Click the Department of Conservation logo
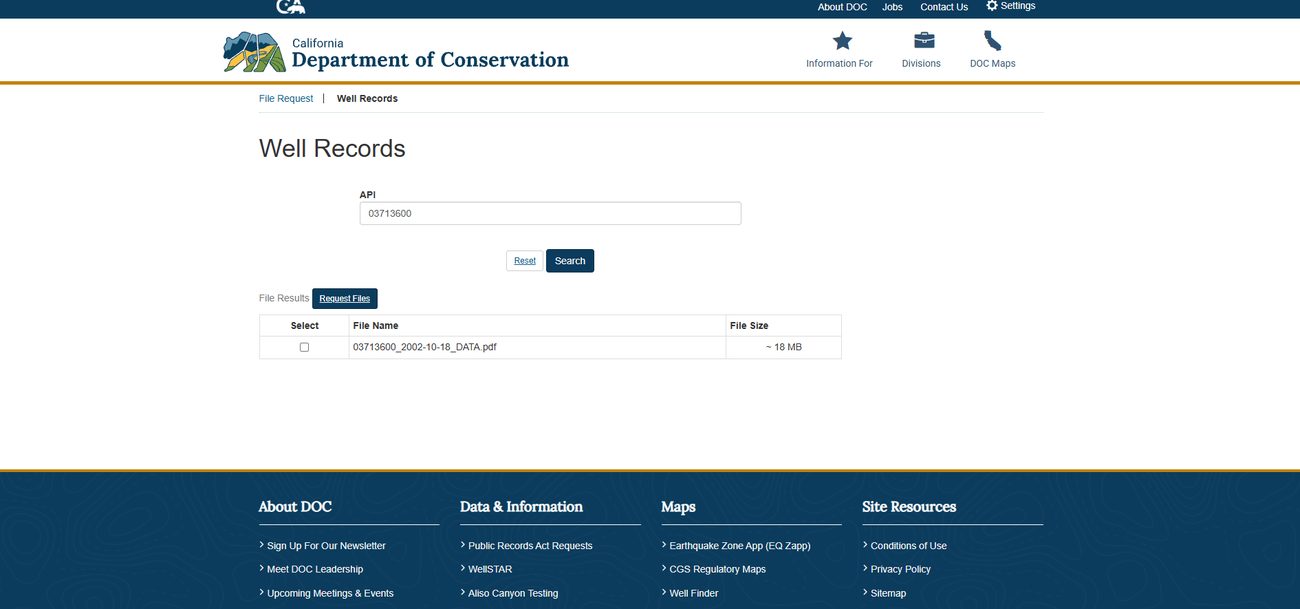Screen dimensions: 1300x609 [396, 52]
